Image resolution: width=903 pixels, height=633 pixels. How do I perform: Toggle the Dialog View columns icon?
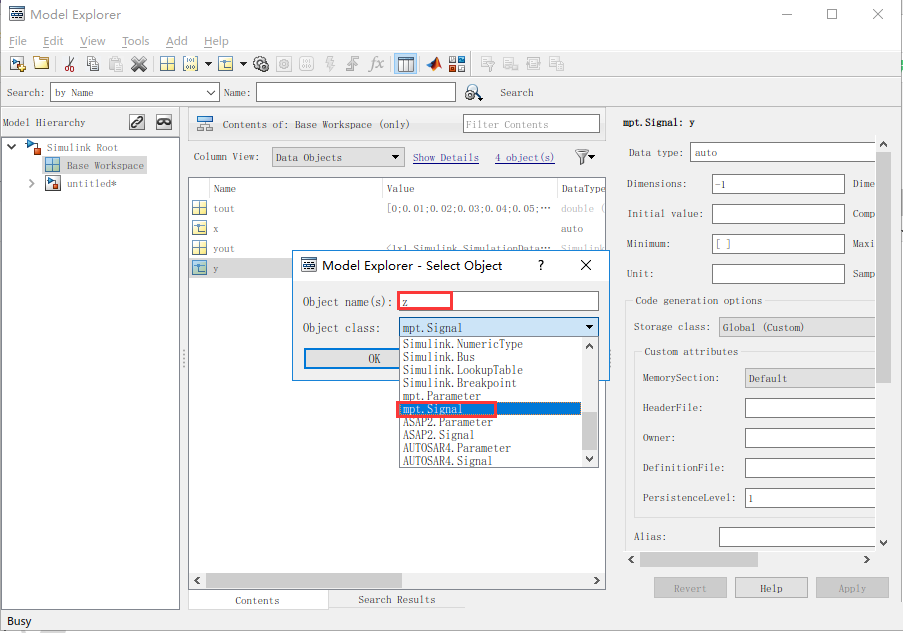pos(405,64)
